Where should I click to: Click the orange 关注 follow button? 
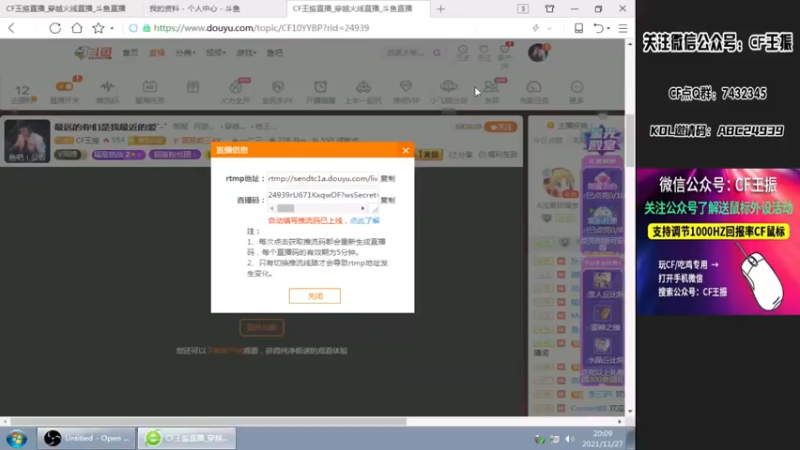(501, 127)
